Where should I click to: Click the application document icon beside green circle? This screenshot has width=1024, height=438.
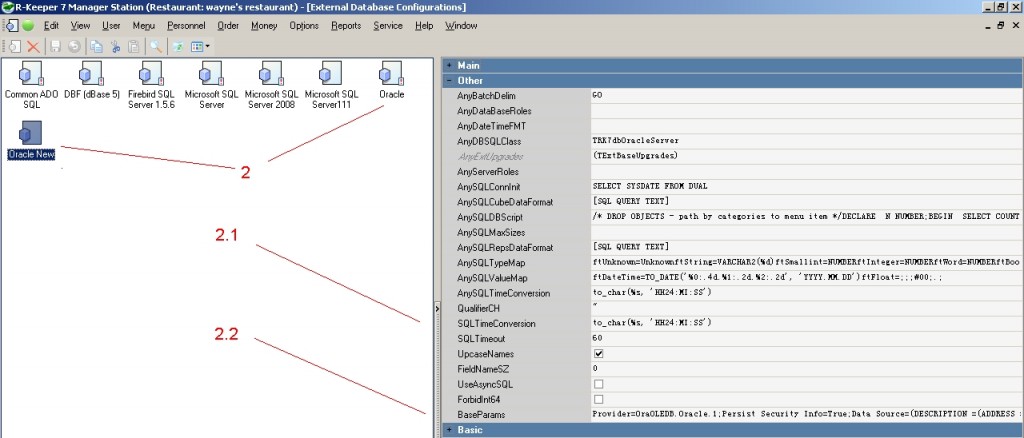coord(12,25)
